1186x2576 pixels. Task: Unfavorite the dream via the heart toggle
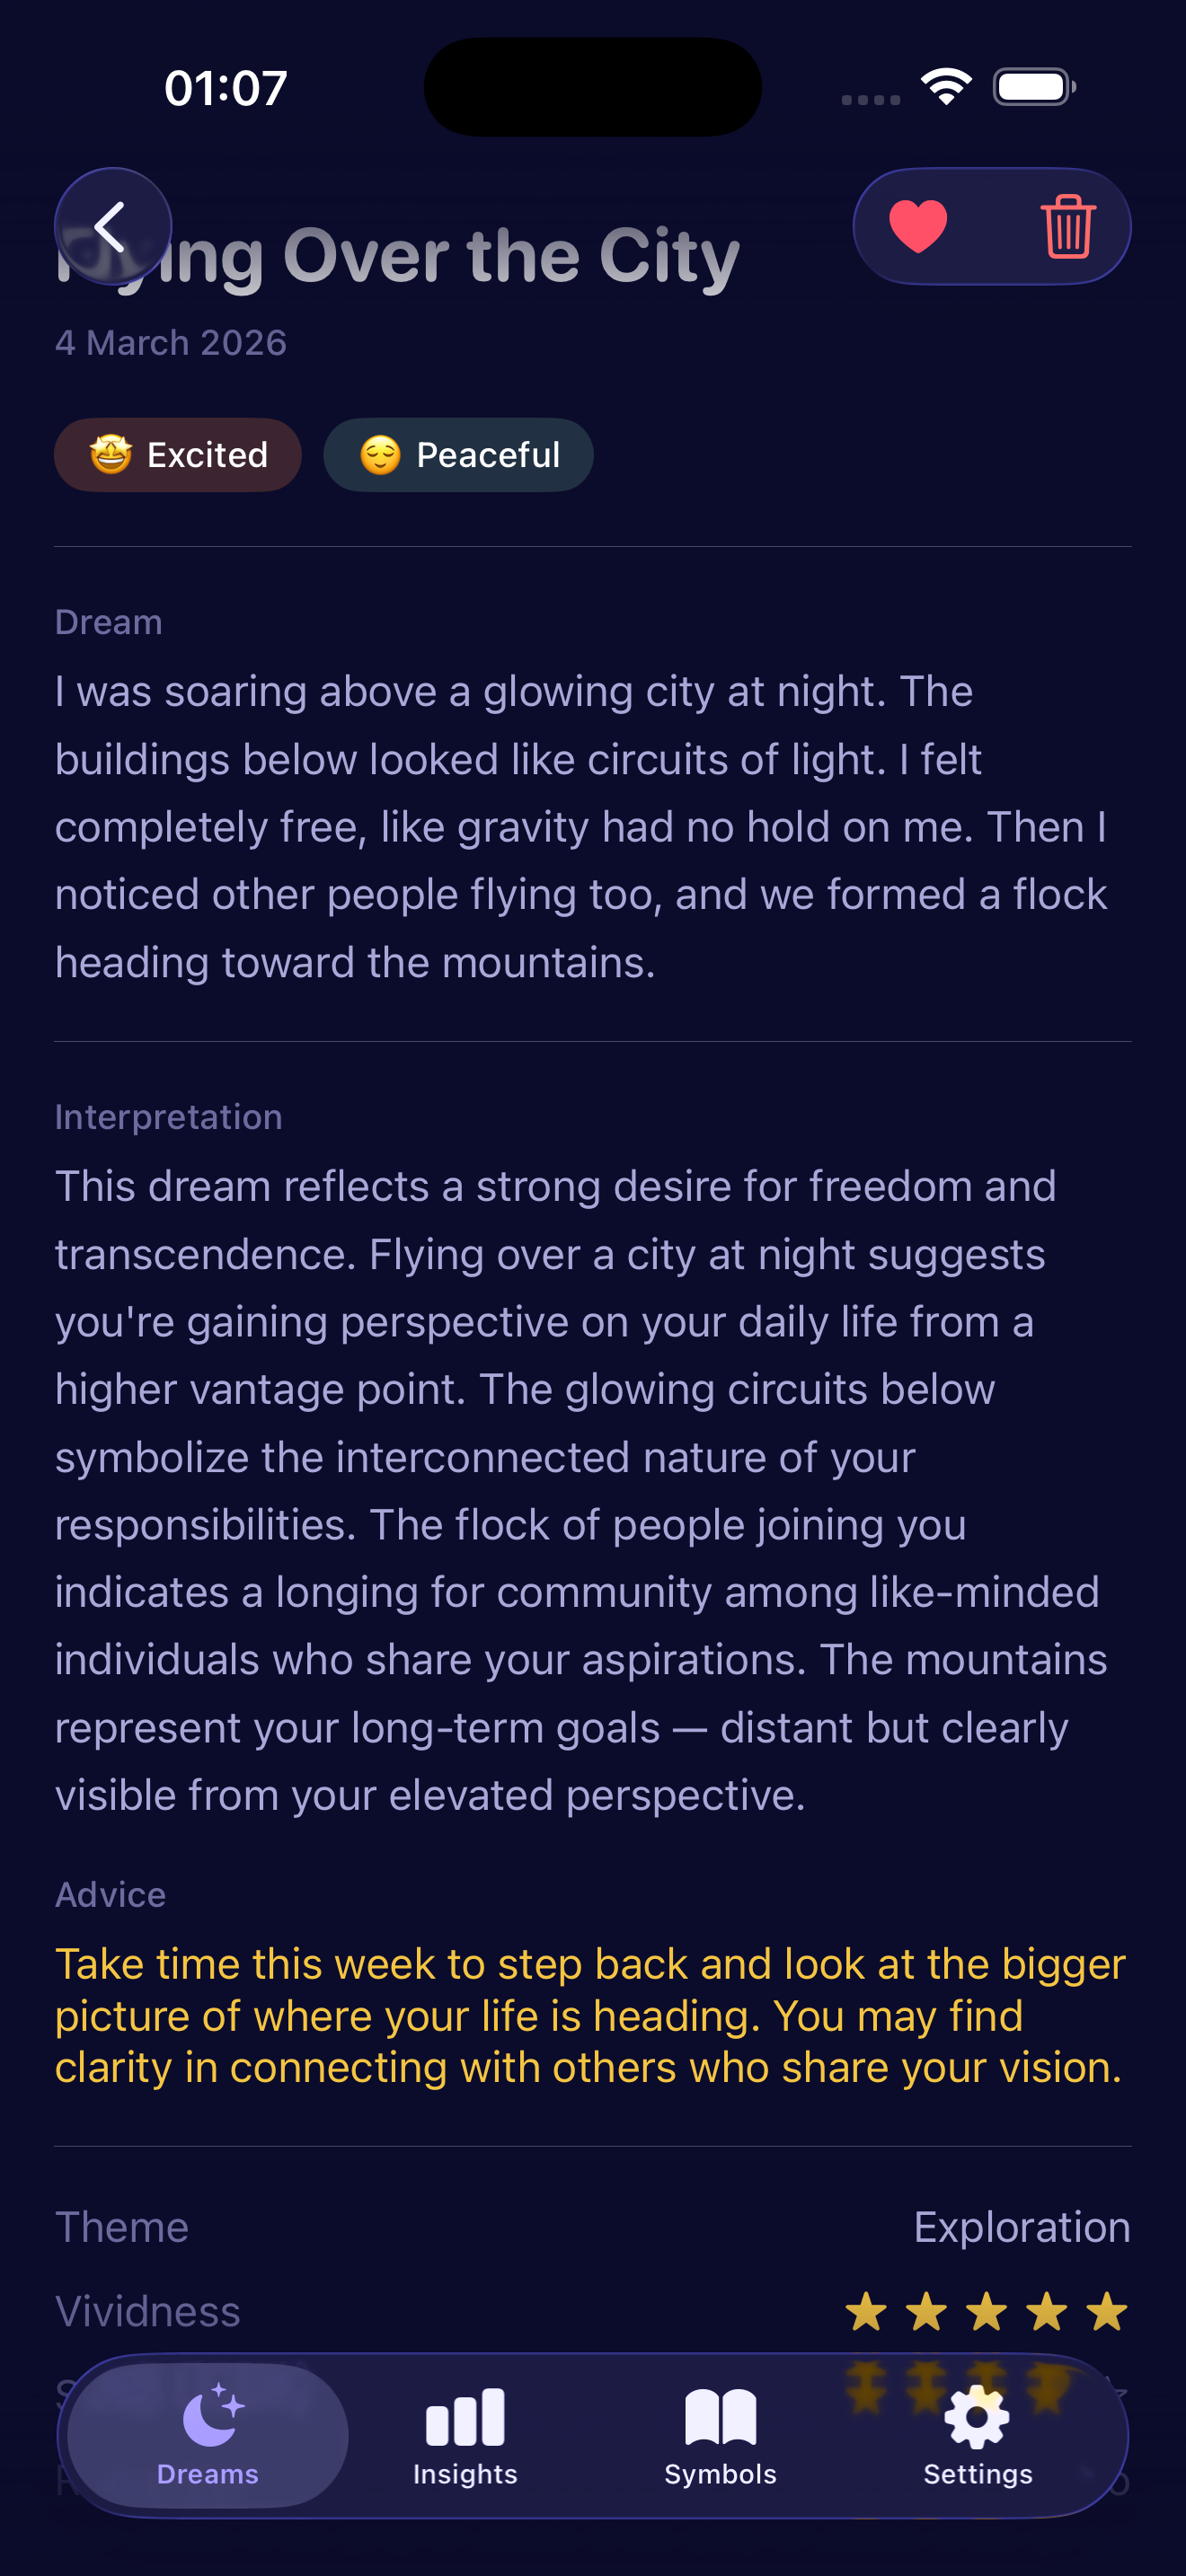click(x=917, y=226)
